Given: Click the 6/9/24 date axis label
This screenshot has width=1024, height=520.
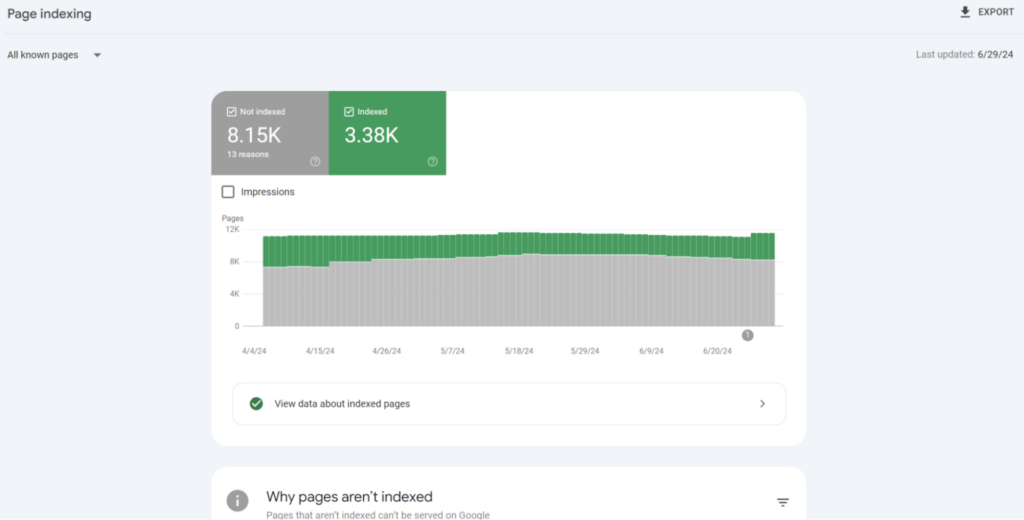Looking at the screenshot, I should tap(651, 351).
